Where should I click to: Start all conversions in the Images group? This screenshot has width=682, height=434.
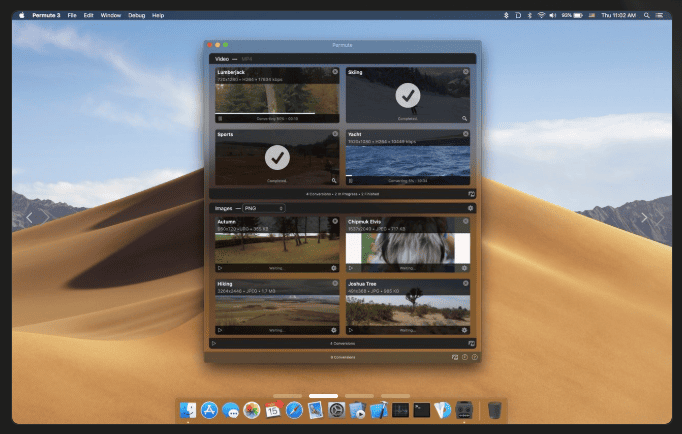point(214,344)
